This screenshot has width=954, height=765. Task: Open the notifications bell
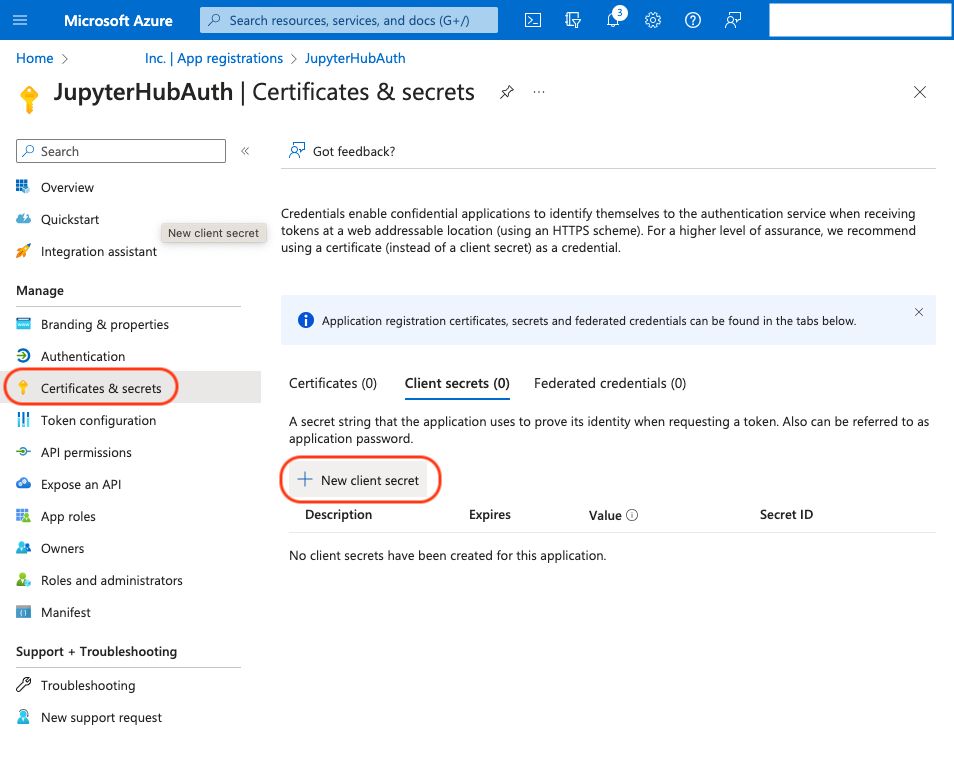pos(614,20)
